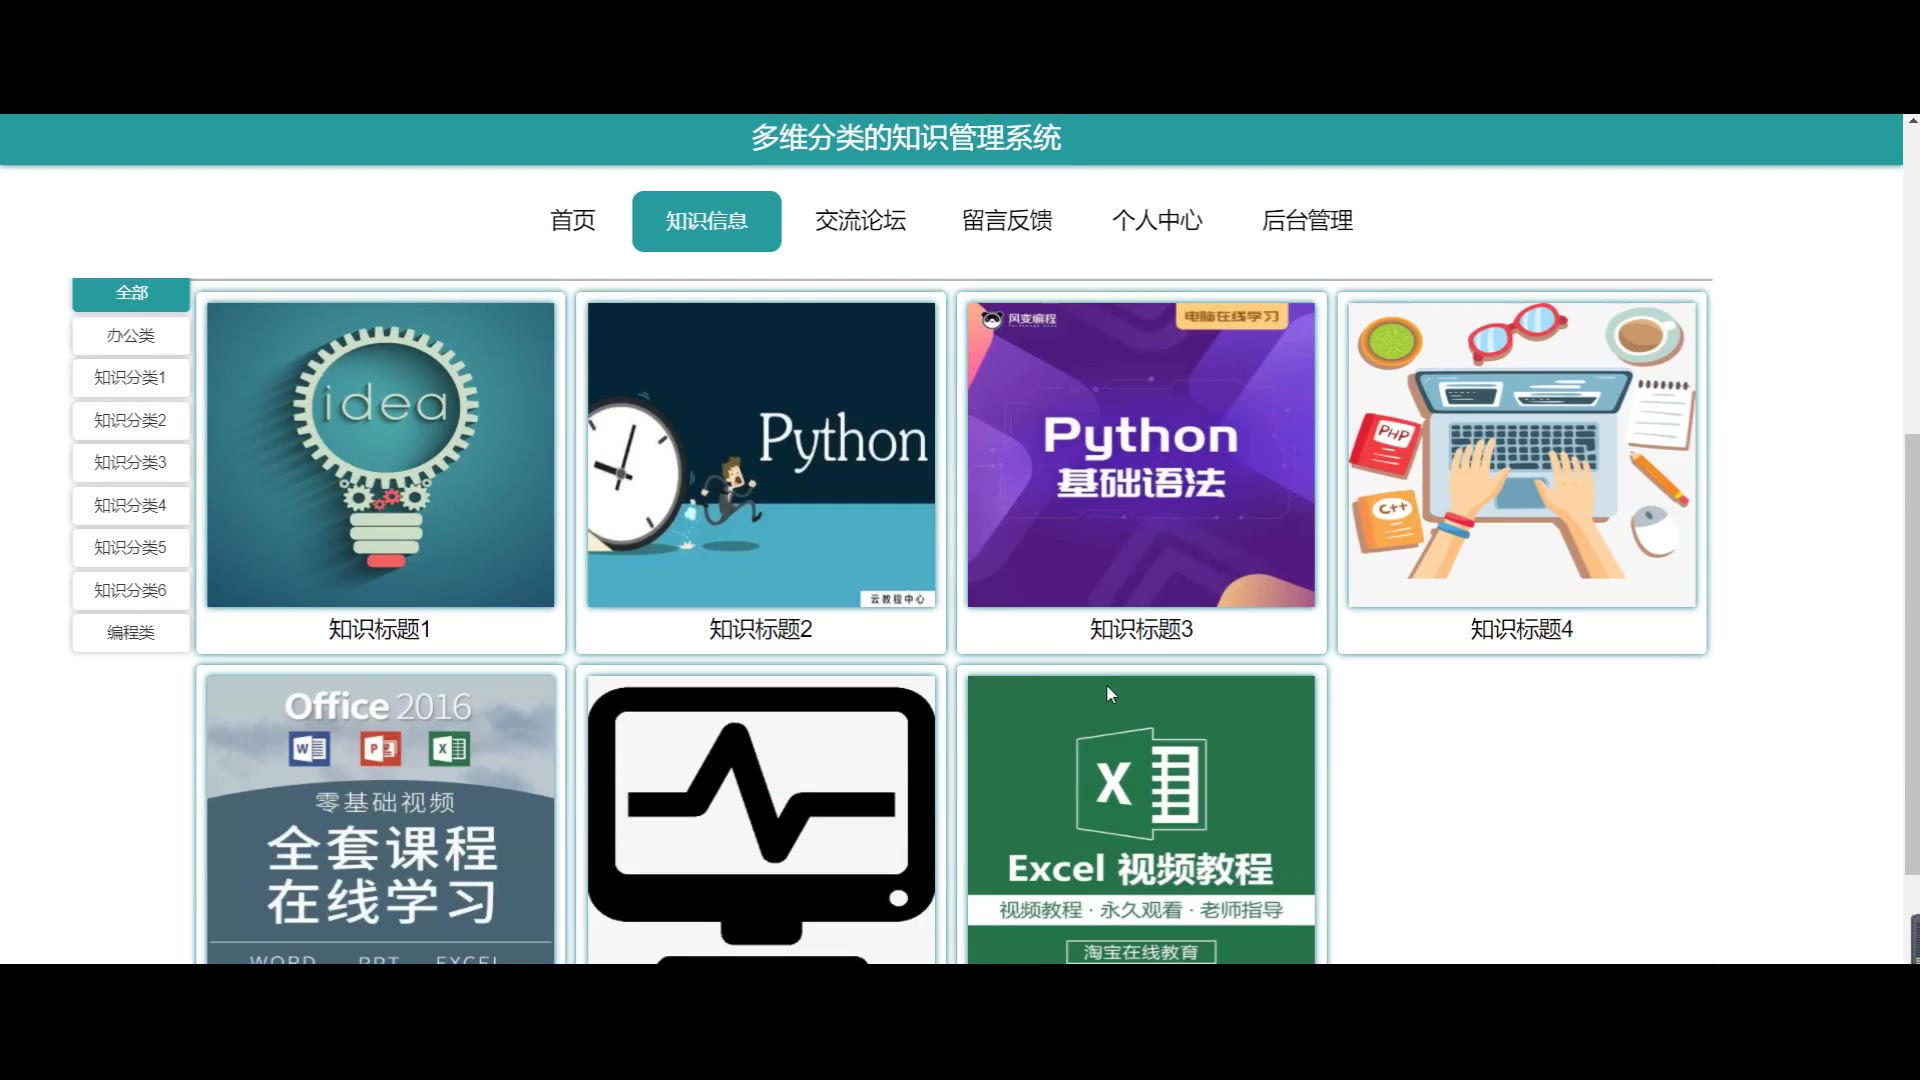Open the Python clock image thumbnail
This screenshot has height=1080, width=1920.
pyautogui.click(x=761, y=455)
